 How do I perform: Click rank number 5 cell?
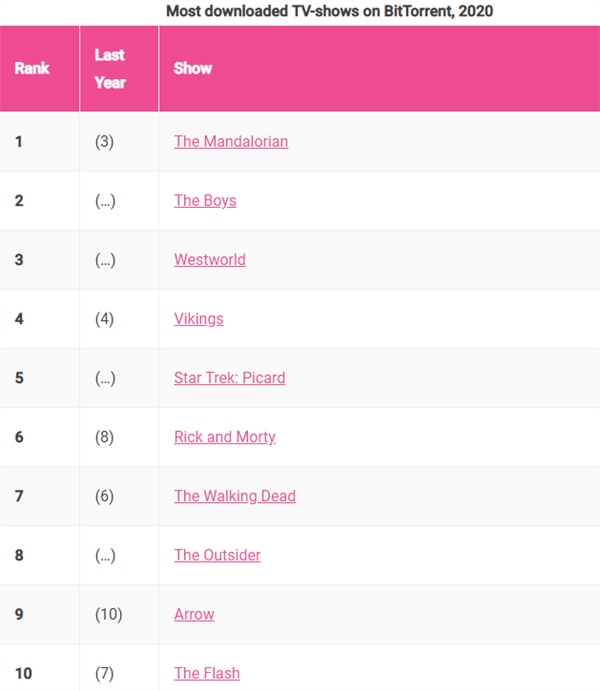click(19, 377)
